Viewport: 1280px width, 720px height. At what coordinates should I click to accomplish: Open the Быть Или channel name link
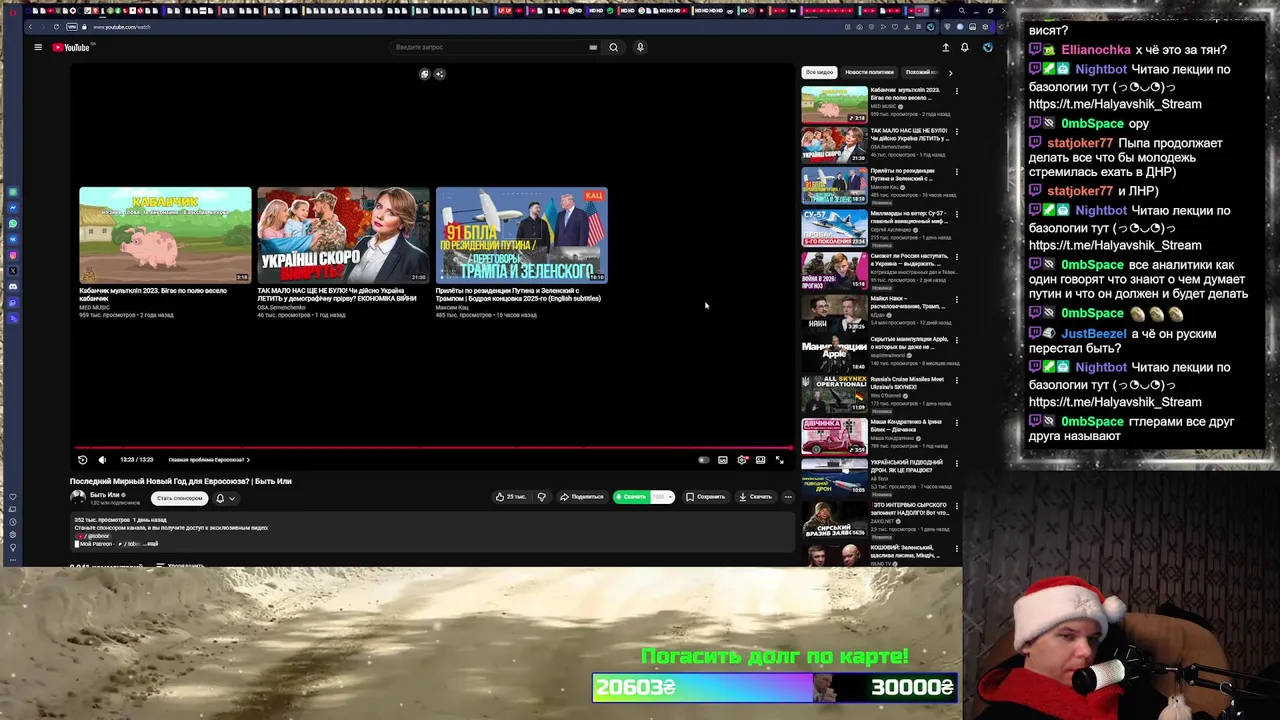pos(106,495)
